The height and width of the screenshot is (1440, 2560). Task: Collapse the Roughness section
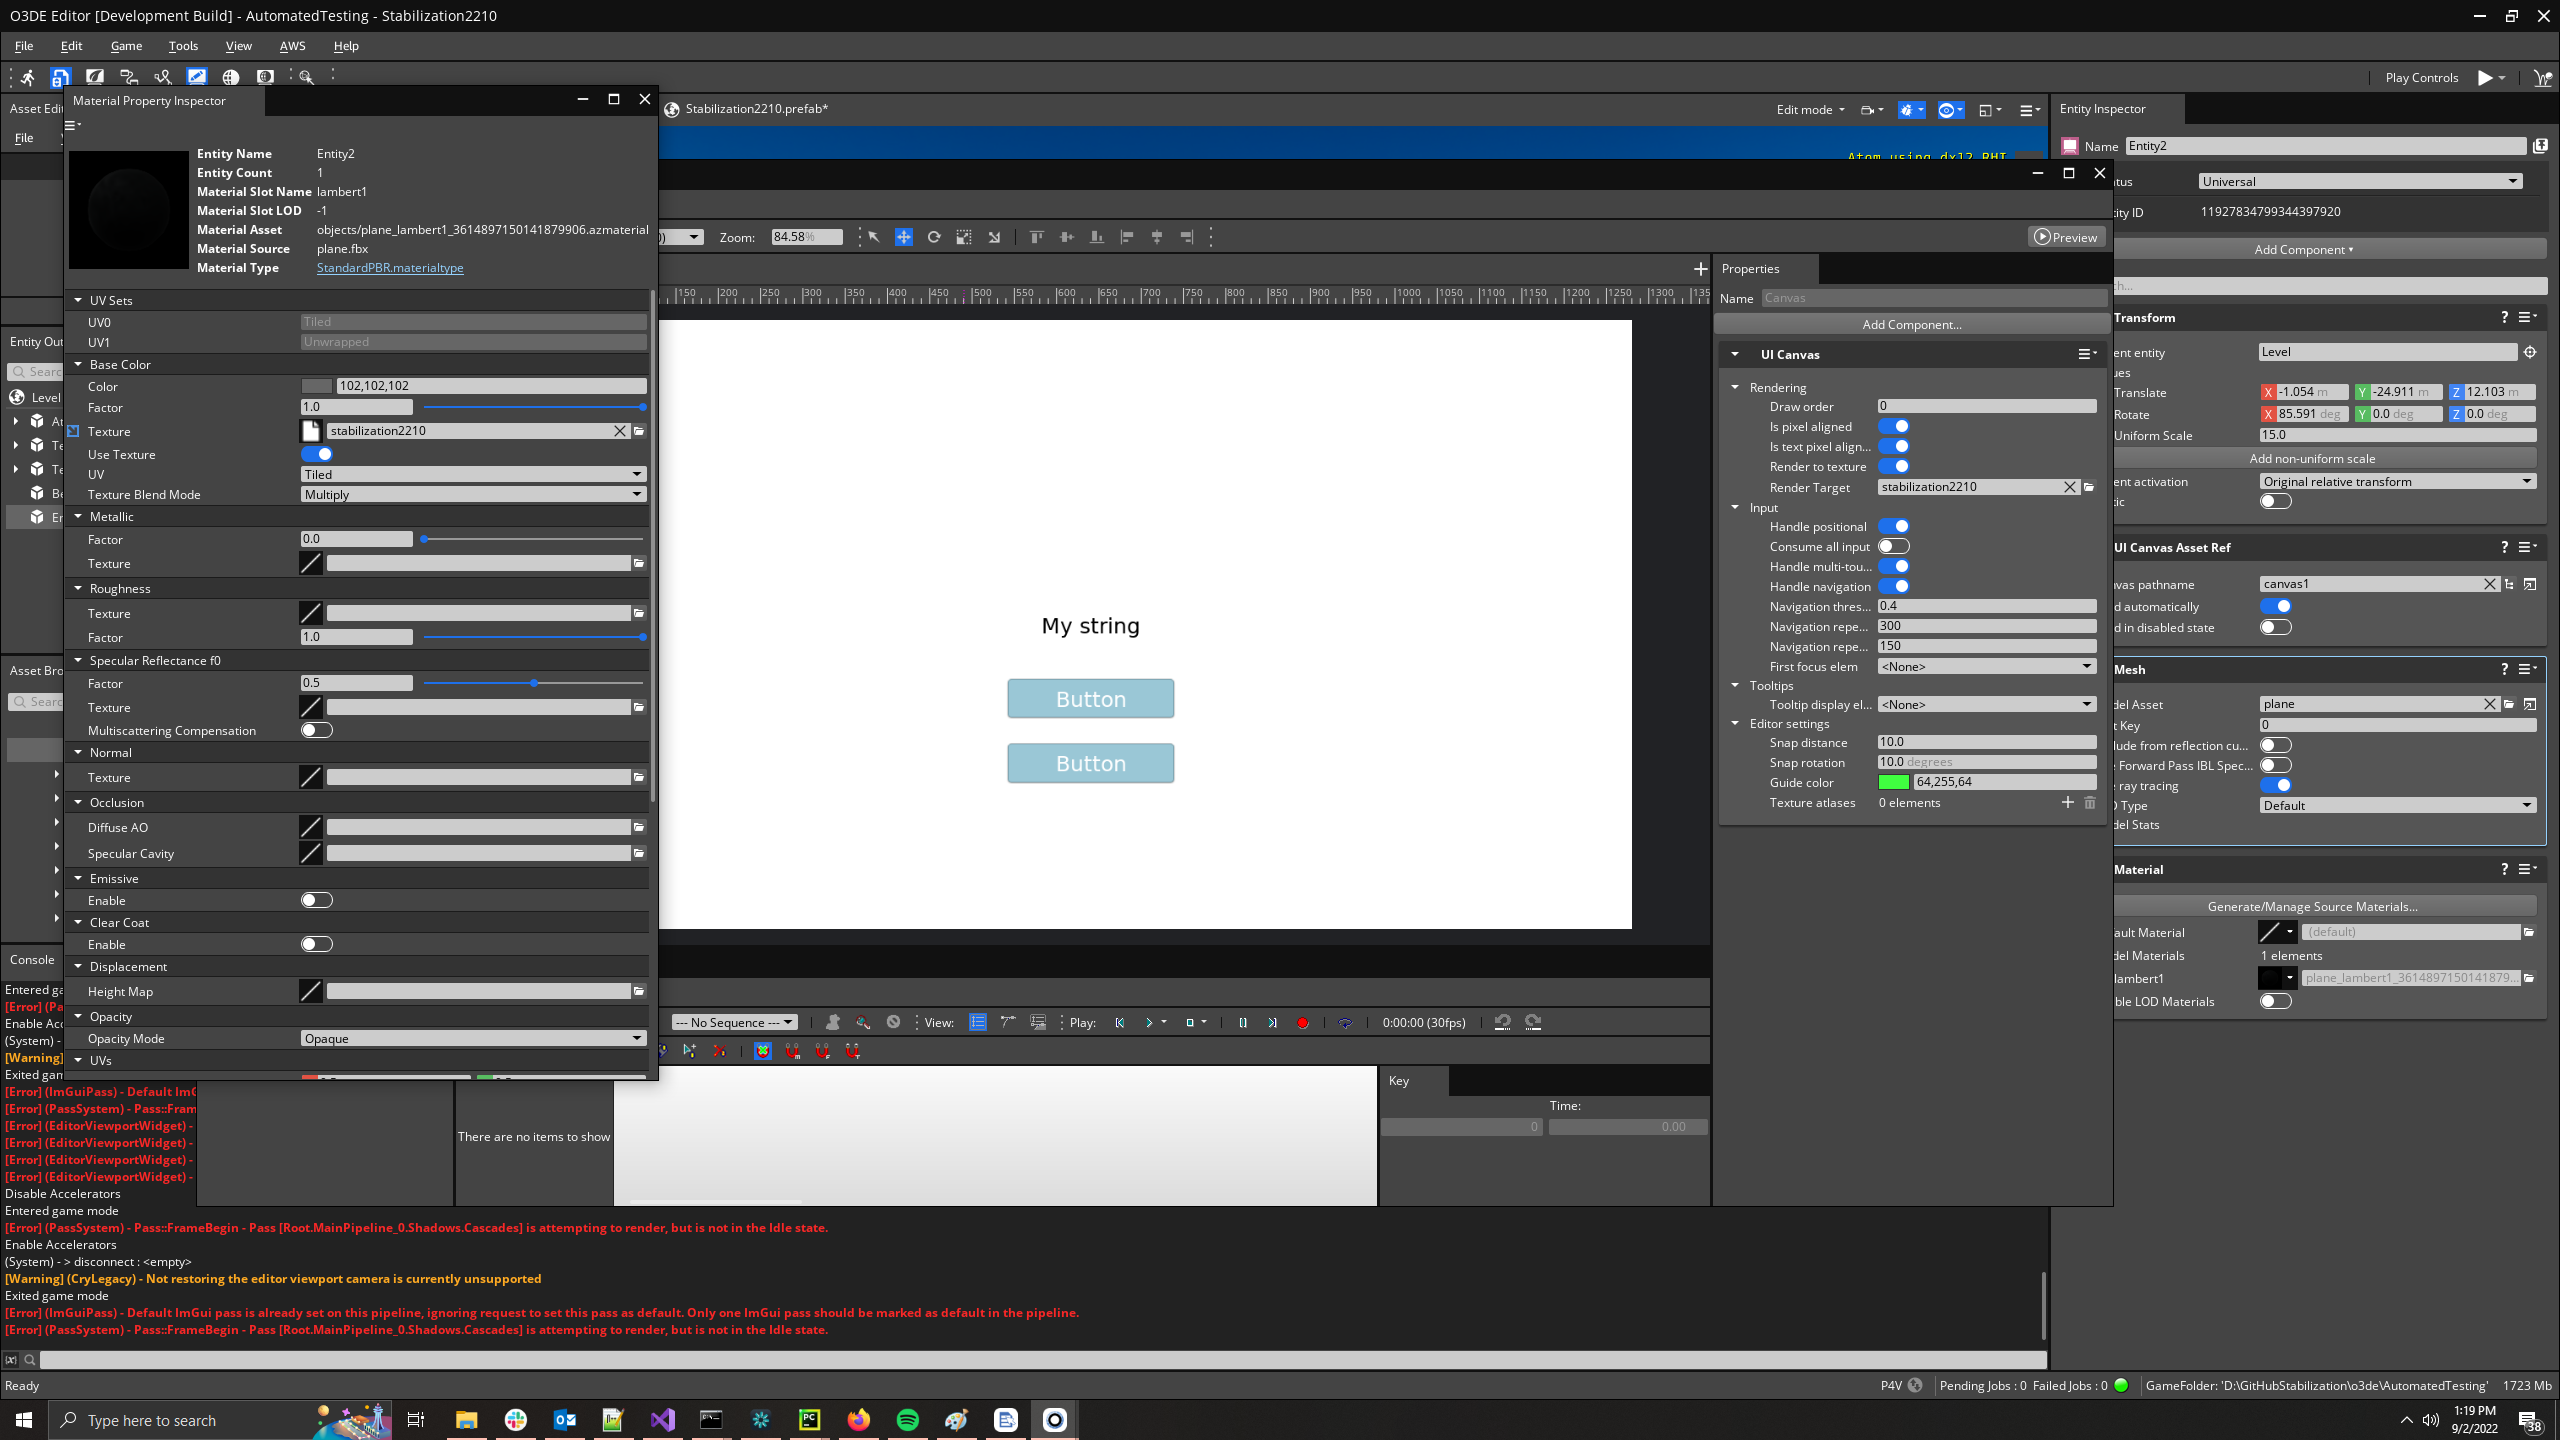tap(78, 588)
